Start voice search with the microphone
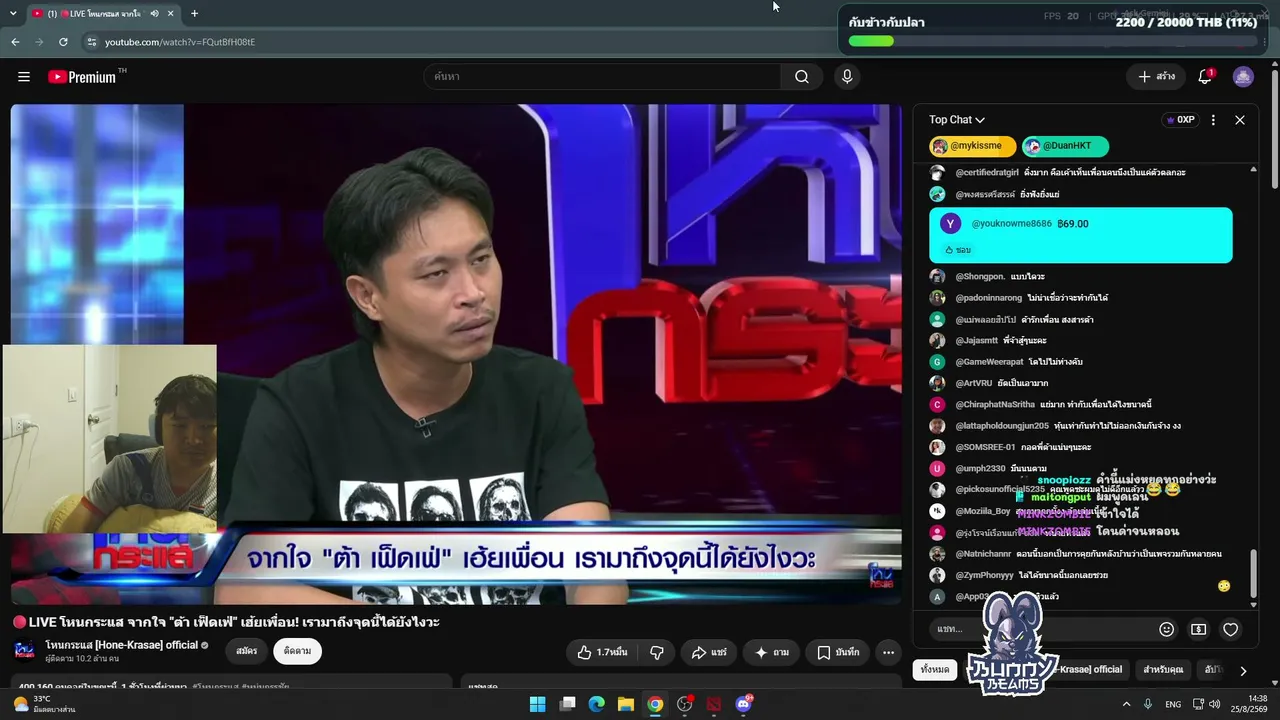Image resolution: width=1280 pixels, height=720 pixels. [847, 77]
